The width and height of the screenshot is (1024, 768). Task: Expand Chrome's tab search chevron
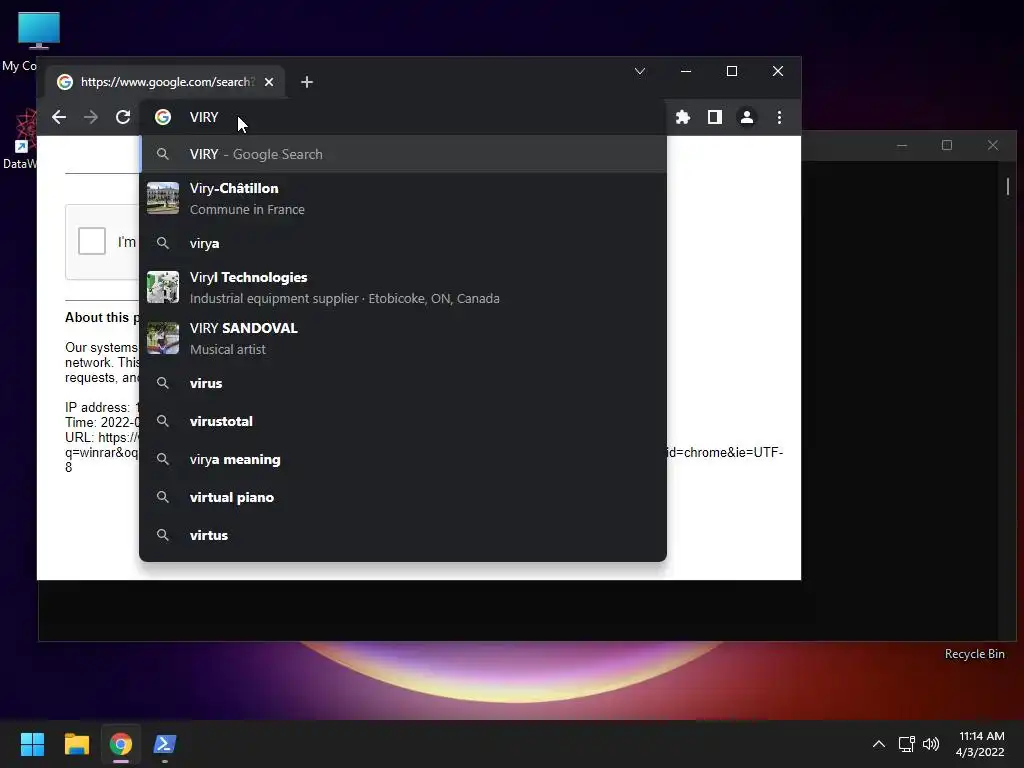pos(640,71)
